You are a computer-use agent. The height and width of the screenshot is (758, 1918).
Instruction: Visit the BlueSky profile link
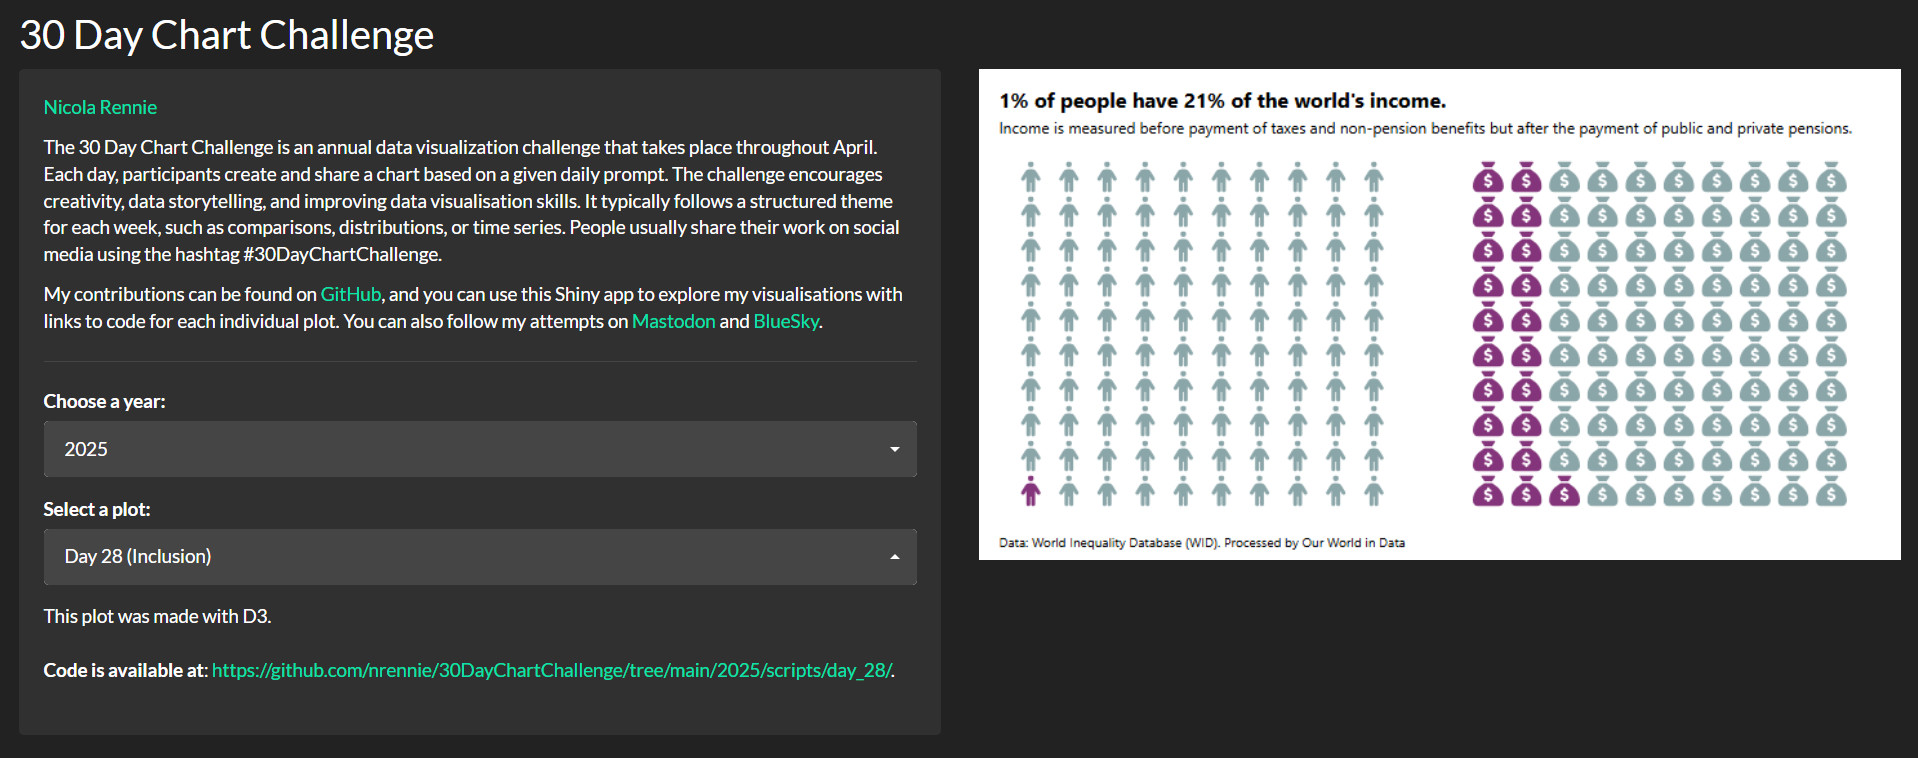(786, 321)
